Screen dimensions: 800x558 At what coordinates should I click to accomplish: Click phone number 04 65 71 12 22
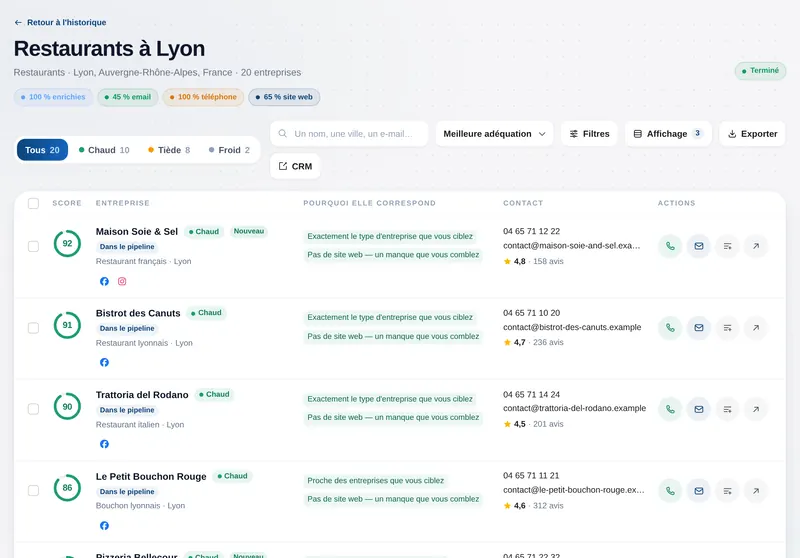[531, 232]
